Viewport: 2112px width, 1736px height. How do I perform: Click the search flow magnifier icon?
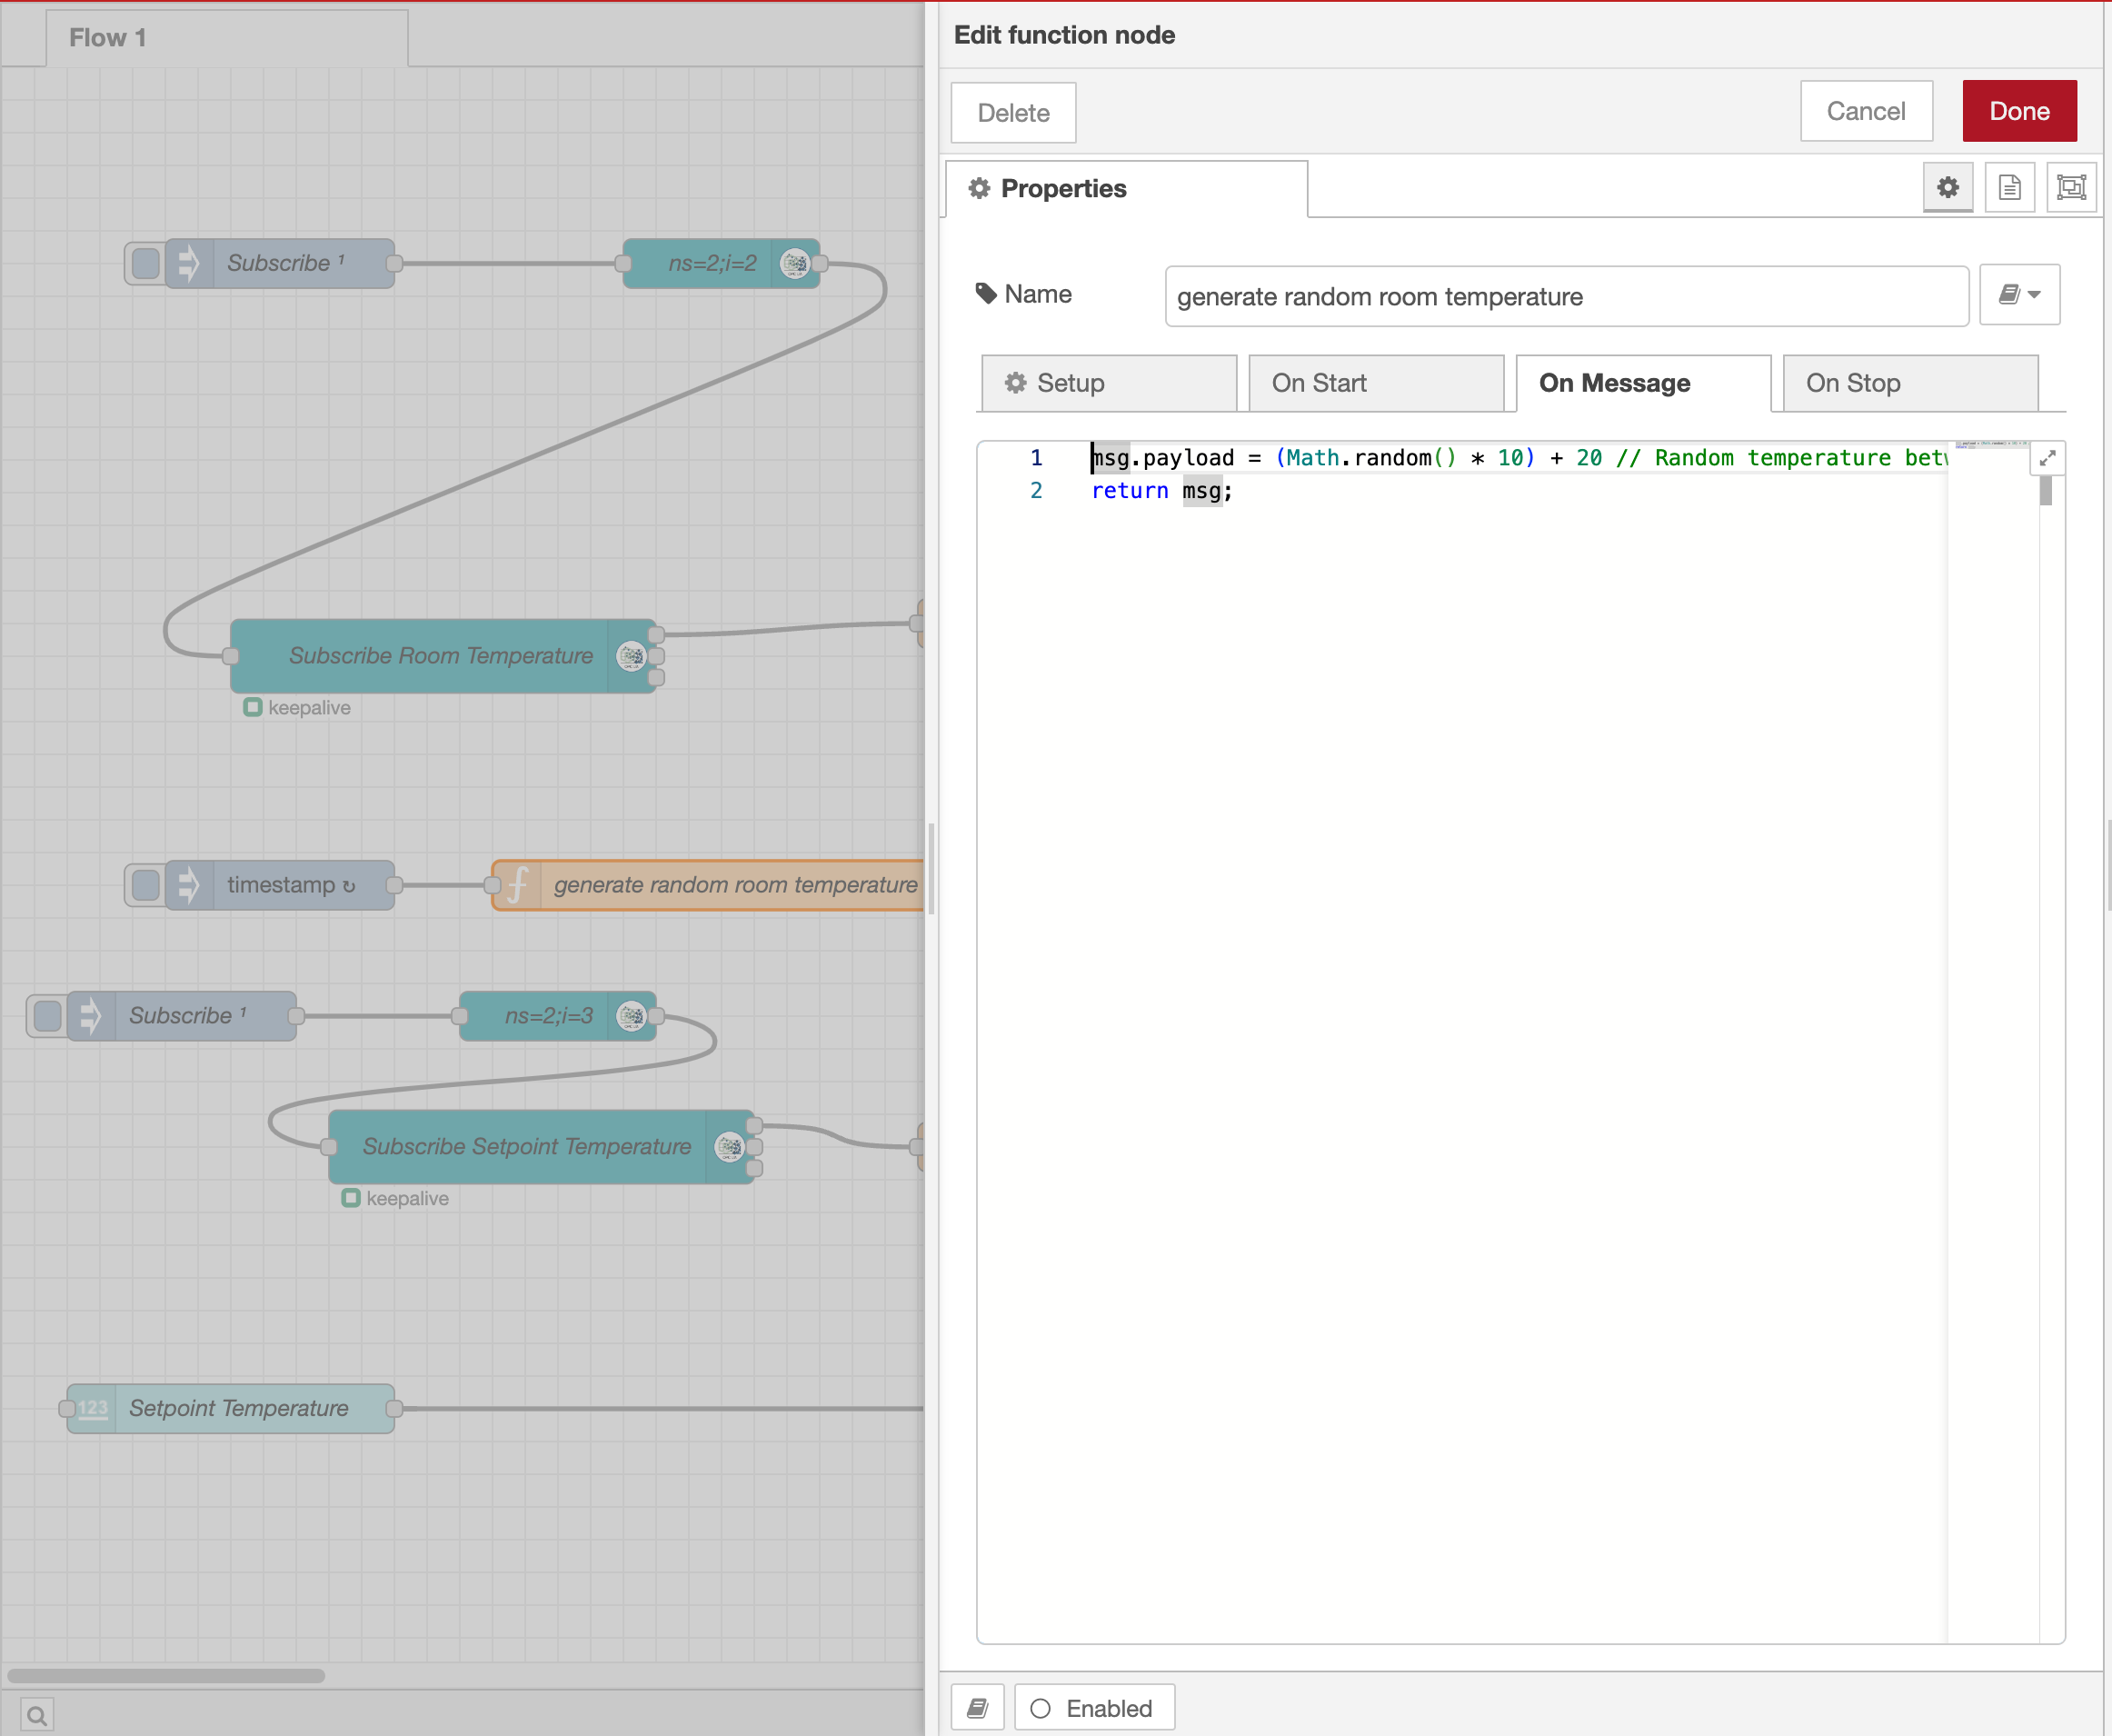pos(37,1715)
